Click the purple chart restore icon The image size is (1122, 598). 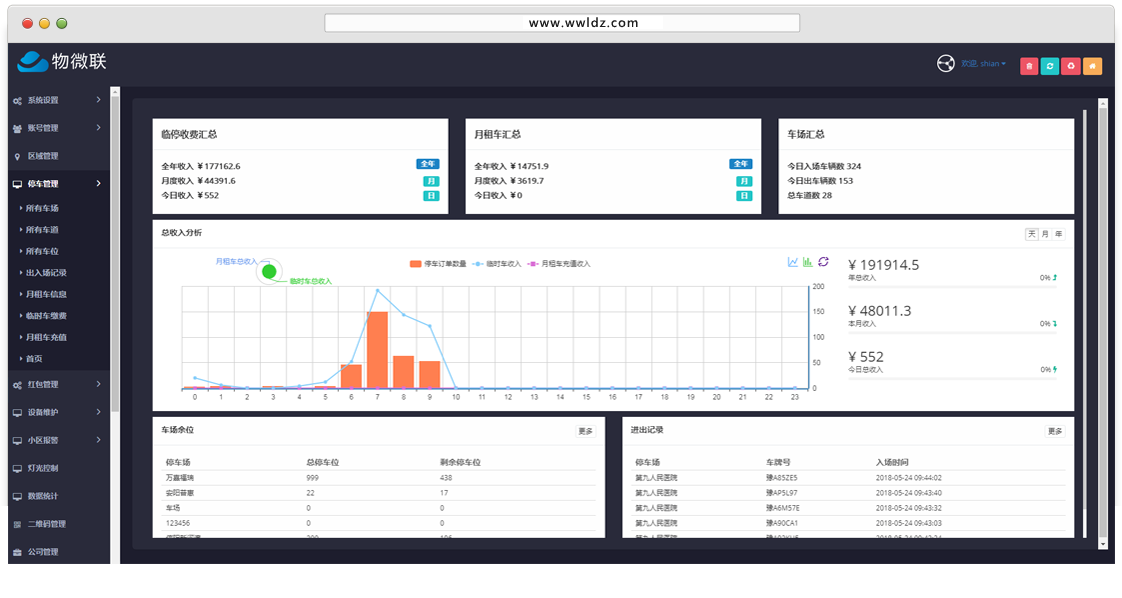(823, 262)
